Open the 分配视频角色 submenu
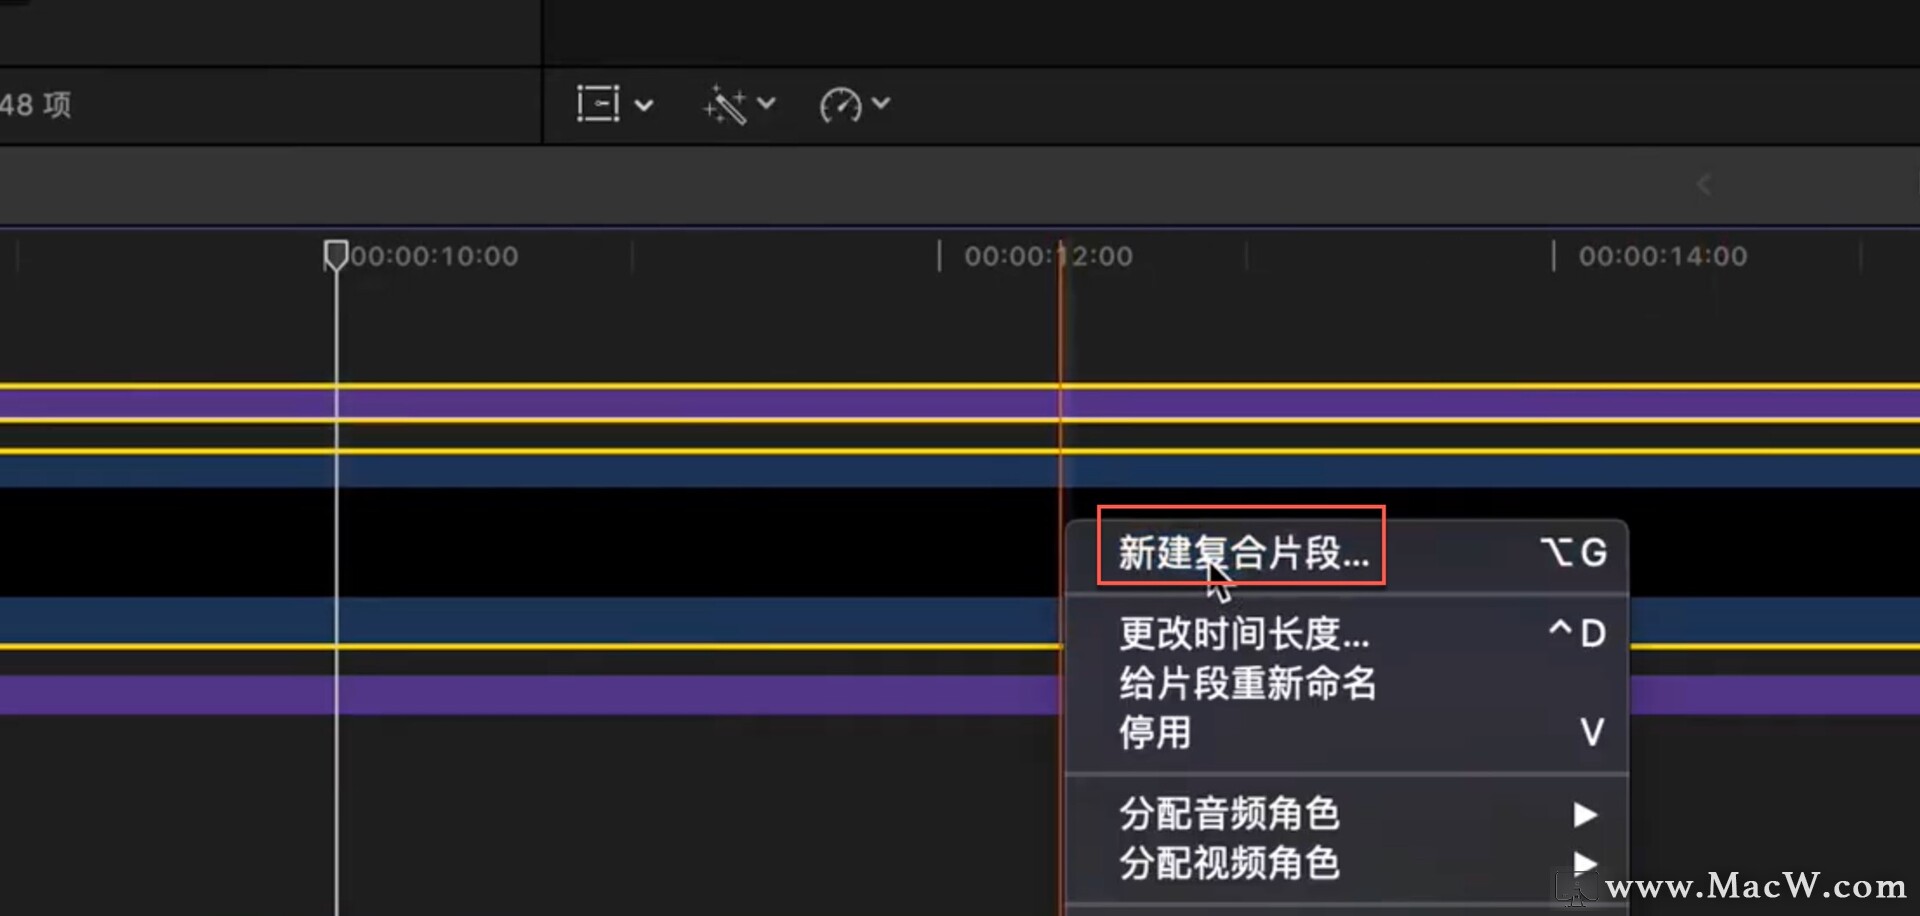The width and height of the screenshot is (1920, 916). point(1347,863)
